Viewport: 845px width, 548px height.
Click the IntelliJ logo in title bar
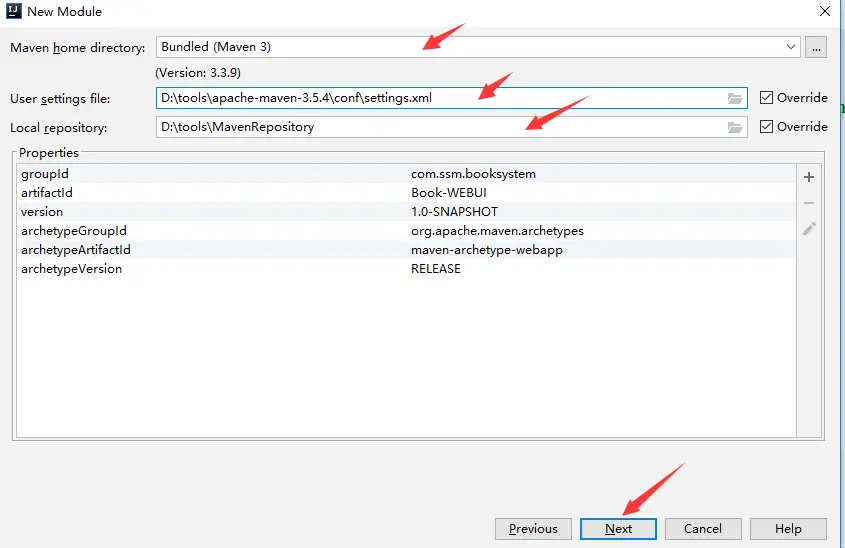(x=13, y=11)
